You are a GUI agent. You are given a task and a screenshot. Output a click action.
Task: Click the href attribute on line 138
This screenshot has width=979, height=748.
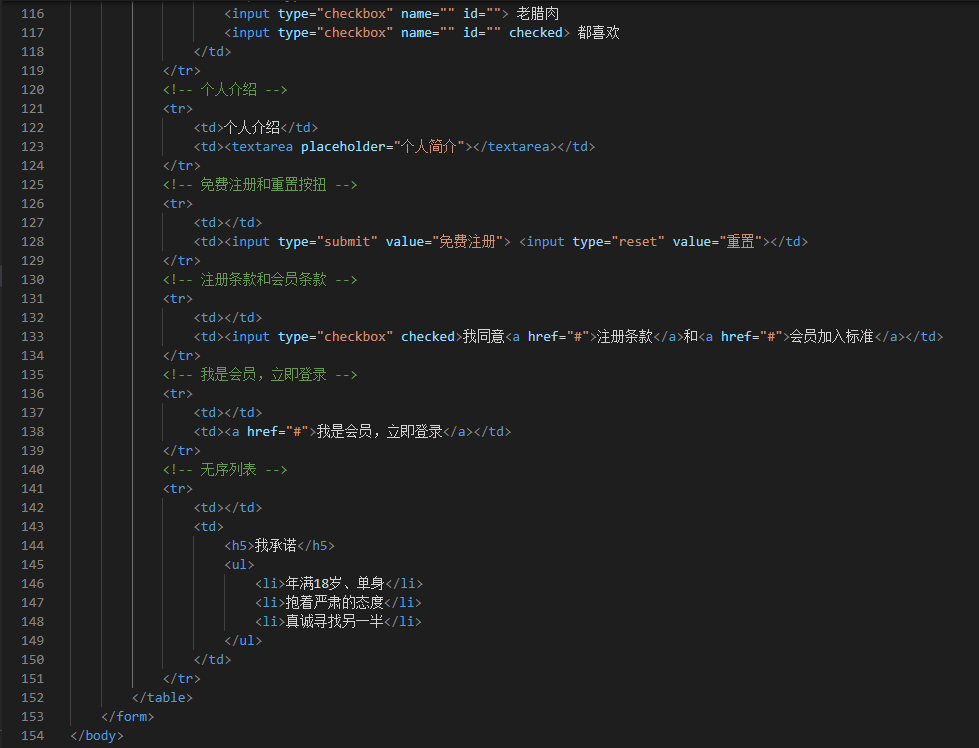pyautogui.click(x=262, y=431)
